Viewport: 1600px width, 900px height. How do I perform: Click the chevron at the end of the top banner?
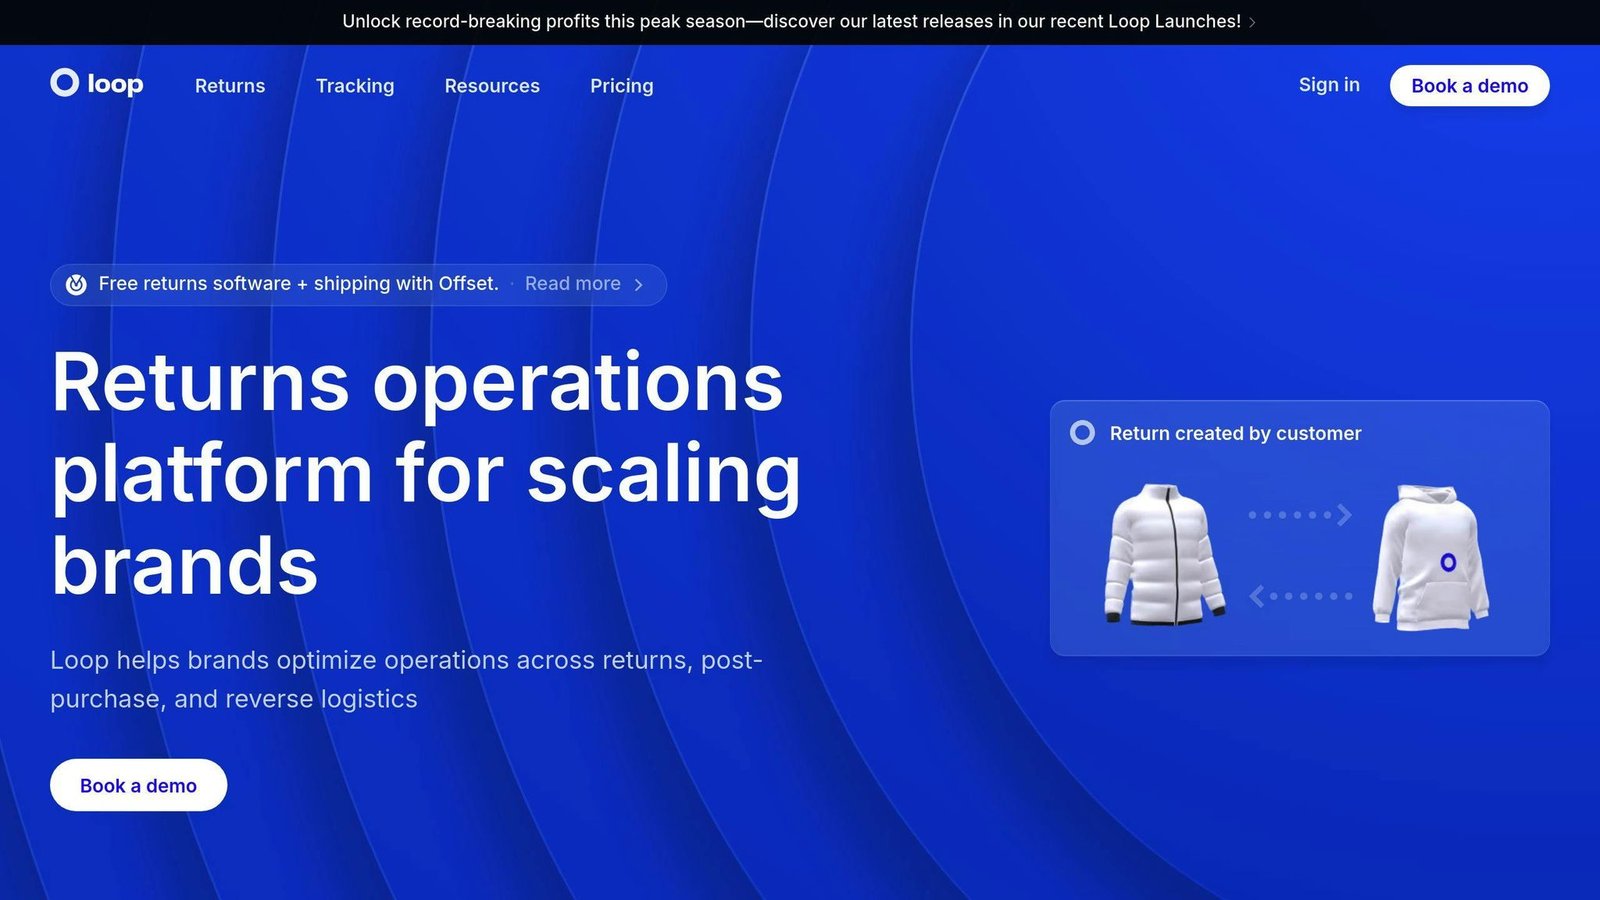point(1252,22)
